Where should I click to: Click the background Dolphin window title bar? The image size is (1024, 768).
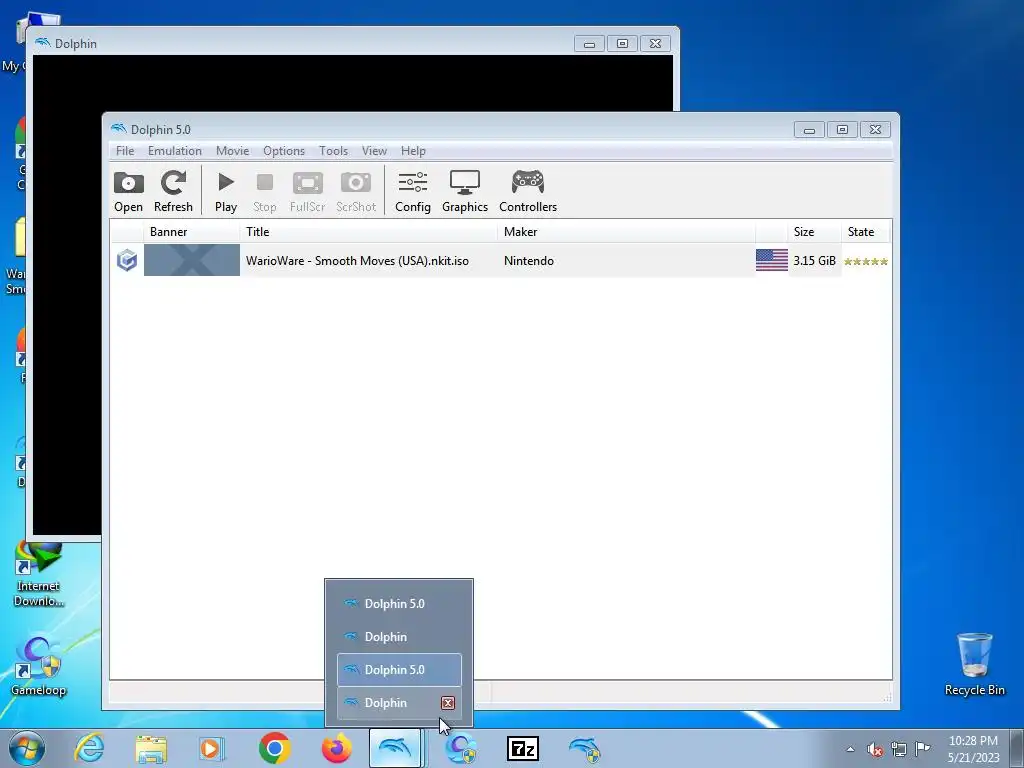300,43
